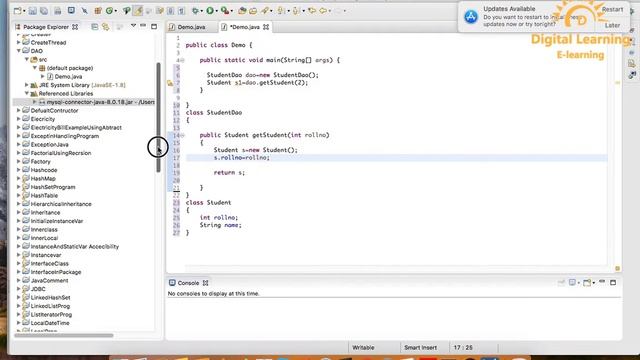The image size is (640, 360).
Task: Click the task list icon on right trim
Action: coord(632,64)
